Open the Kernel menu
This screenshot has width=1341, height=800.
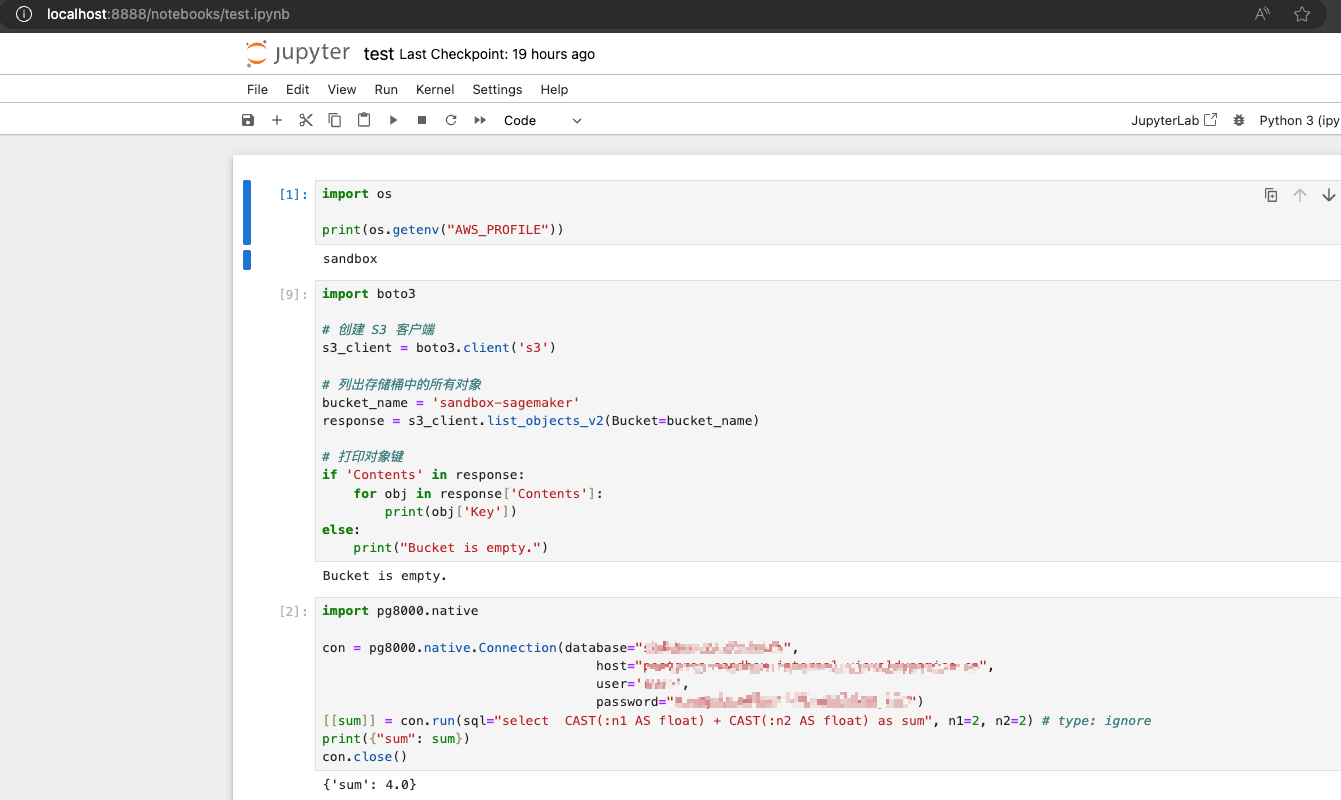tap(435, 89)
